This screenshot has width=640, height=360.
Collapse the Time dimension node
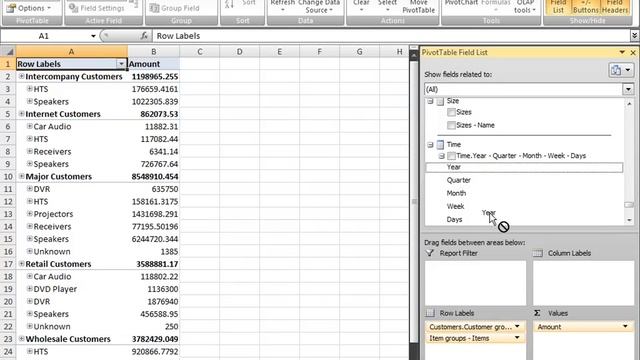point(430,144)
